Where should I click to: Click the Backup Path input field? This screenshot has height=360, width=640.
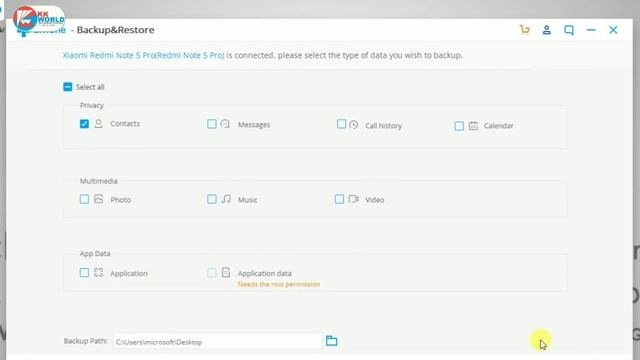(x=218, y=342)
